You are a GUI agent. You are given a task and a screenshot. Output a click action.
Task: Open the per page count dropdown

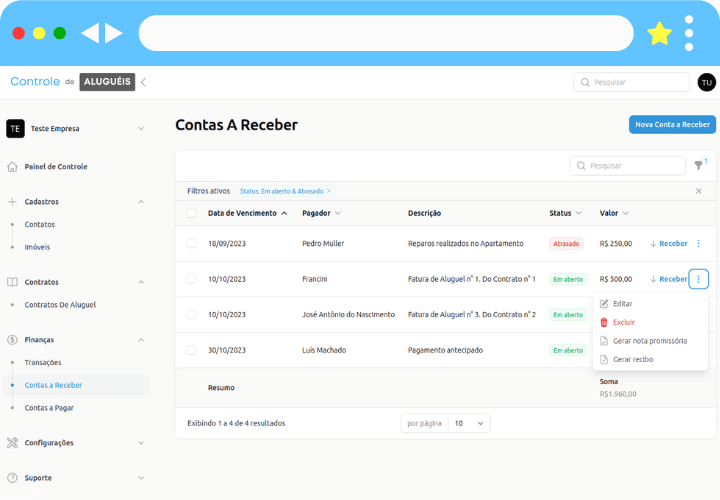click(x=469, y=423)
